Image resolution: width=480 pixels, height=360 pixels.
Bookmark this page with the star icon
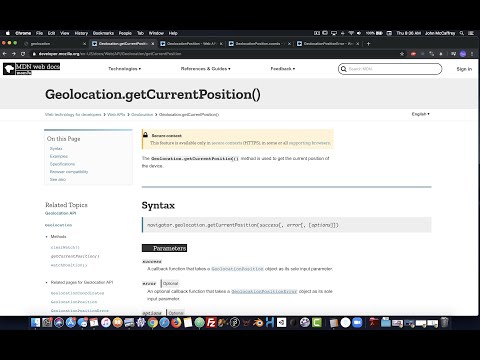pos(402,54)
